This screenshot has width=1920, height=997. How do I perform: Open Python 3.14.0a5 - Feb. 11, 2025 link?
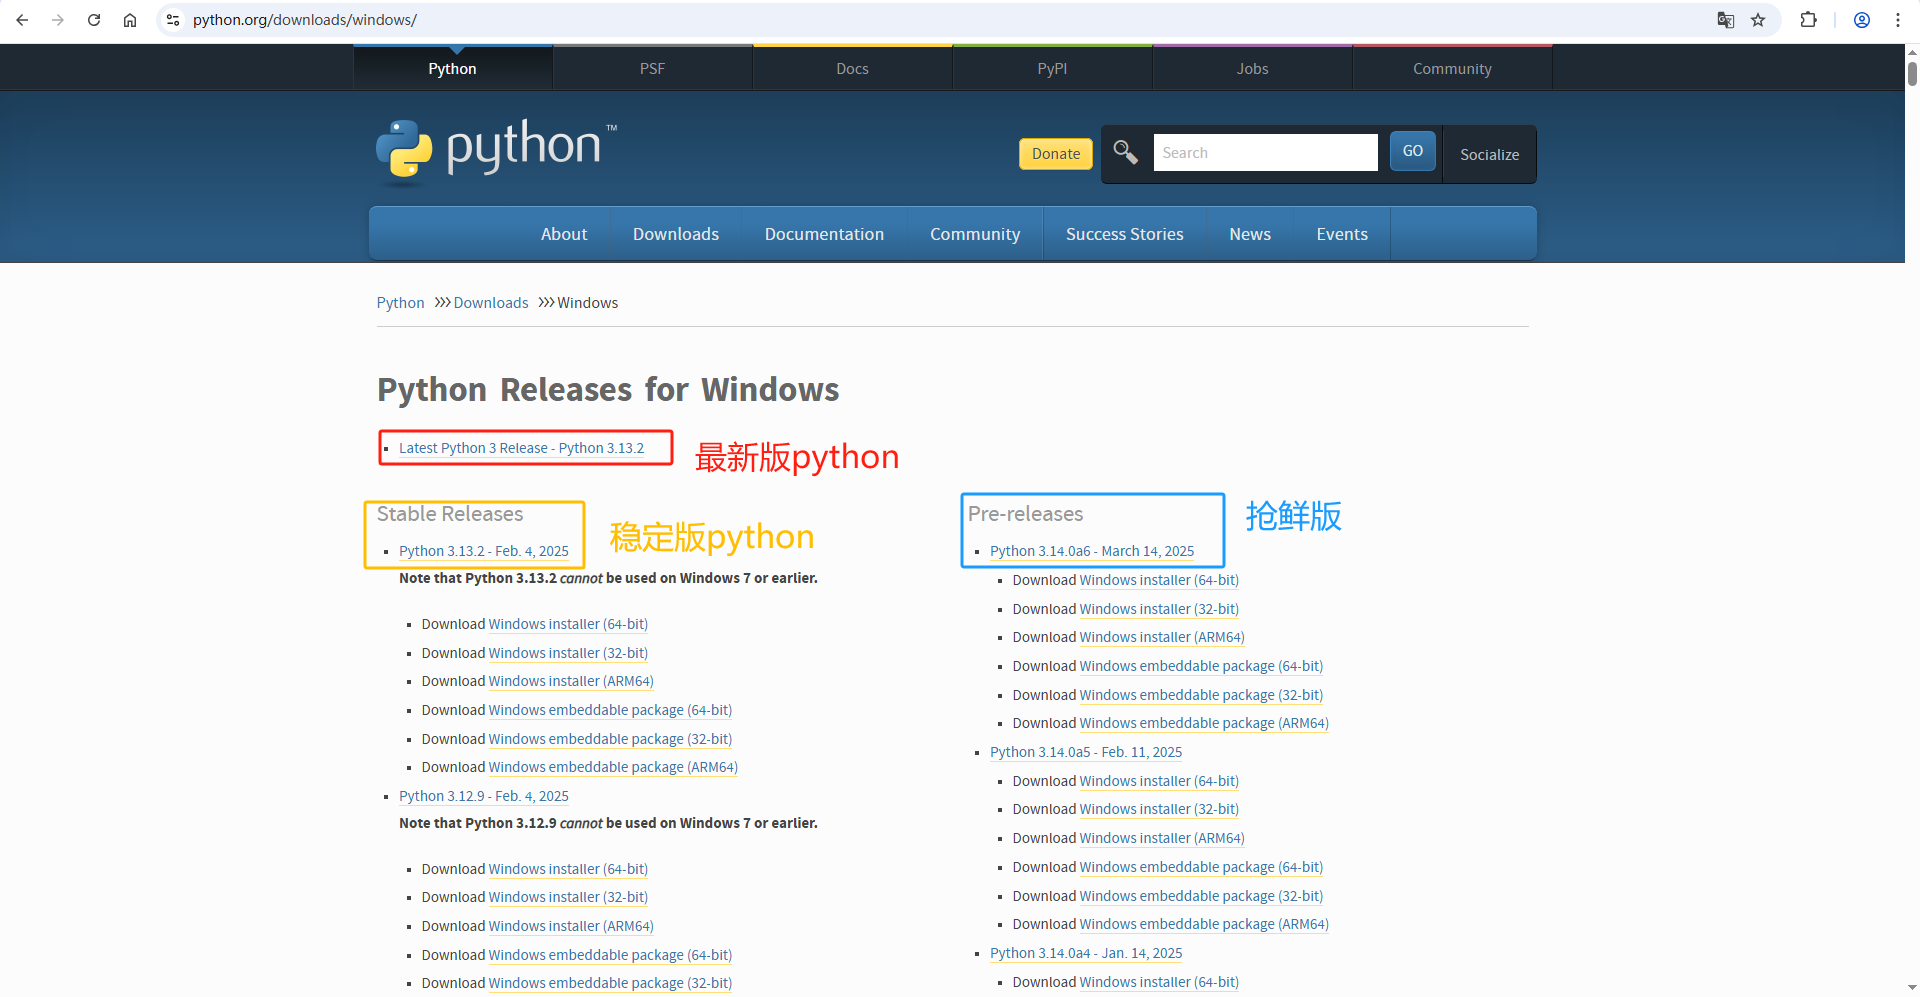pyautogui.click(x=1086, y=752)
